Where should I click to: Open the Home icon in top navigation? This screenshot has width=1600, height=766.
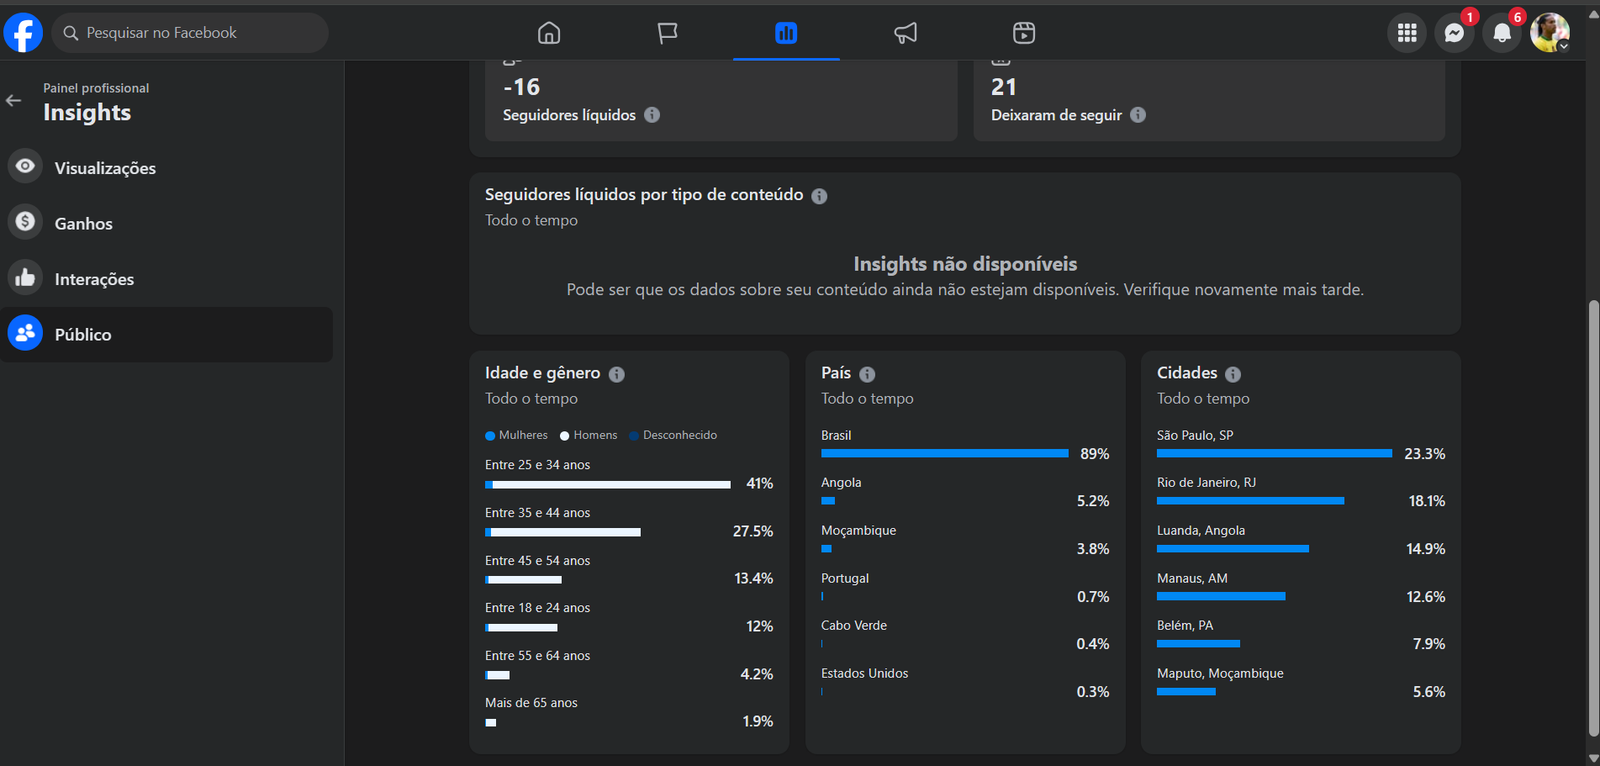click(x=549, y=33)
